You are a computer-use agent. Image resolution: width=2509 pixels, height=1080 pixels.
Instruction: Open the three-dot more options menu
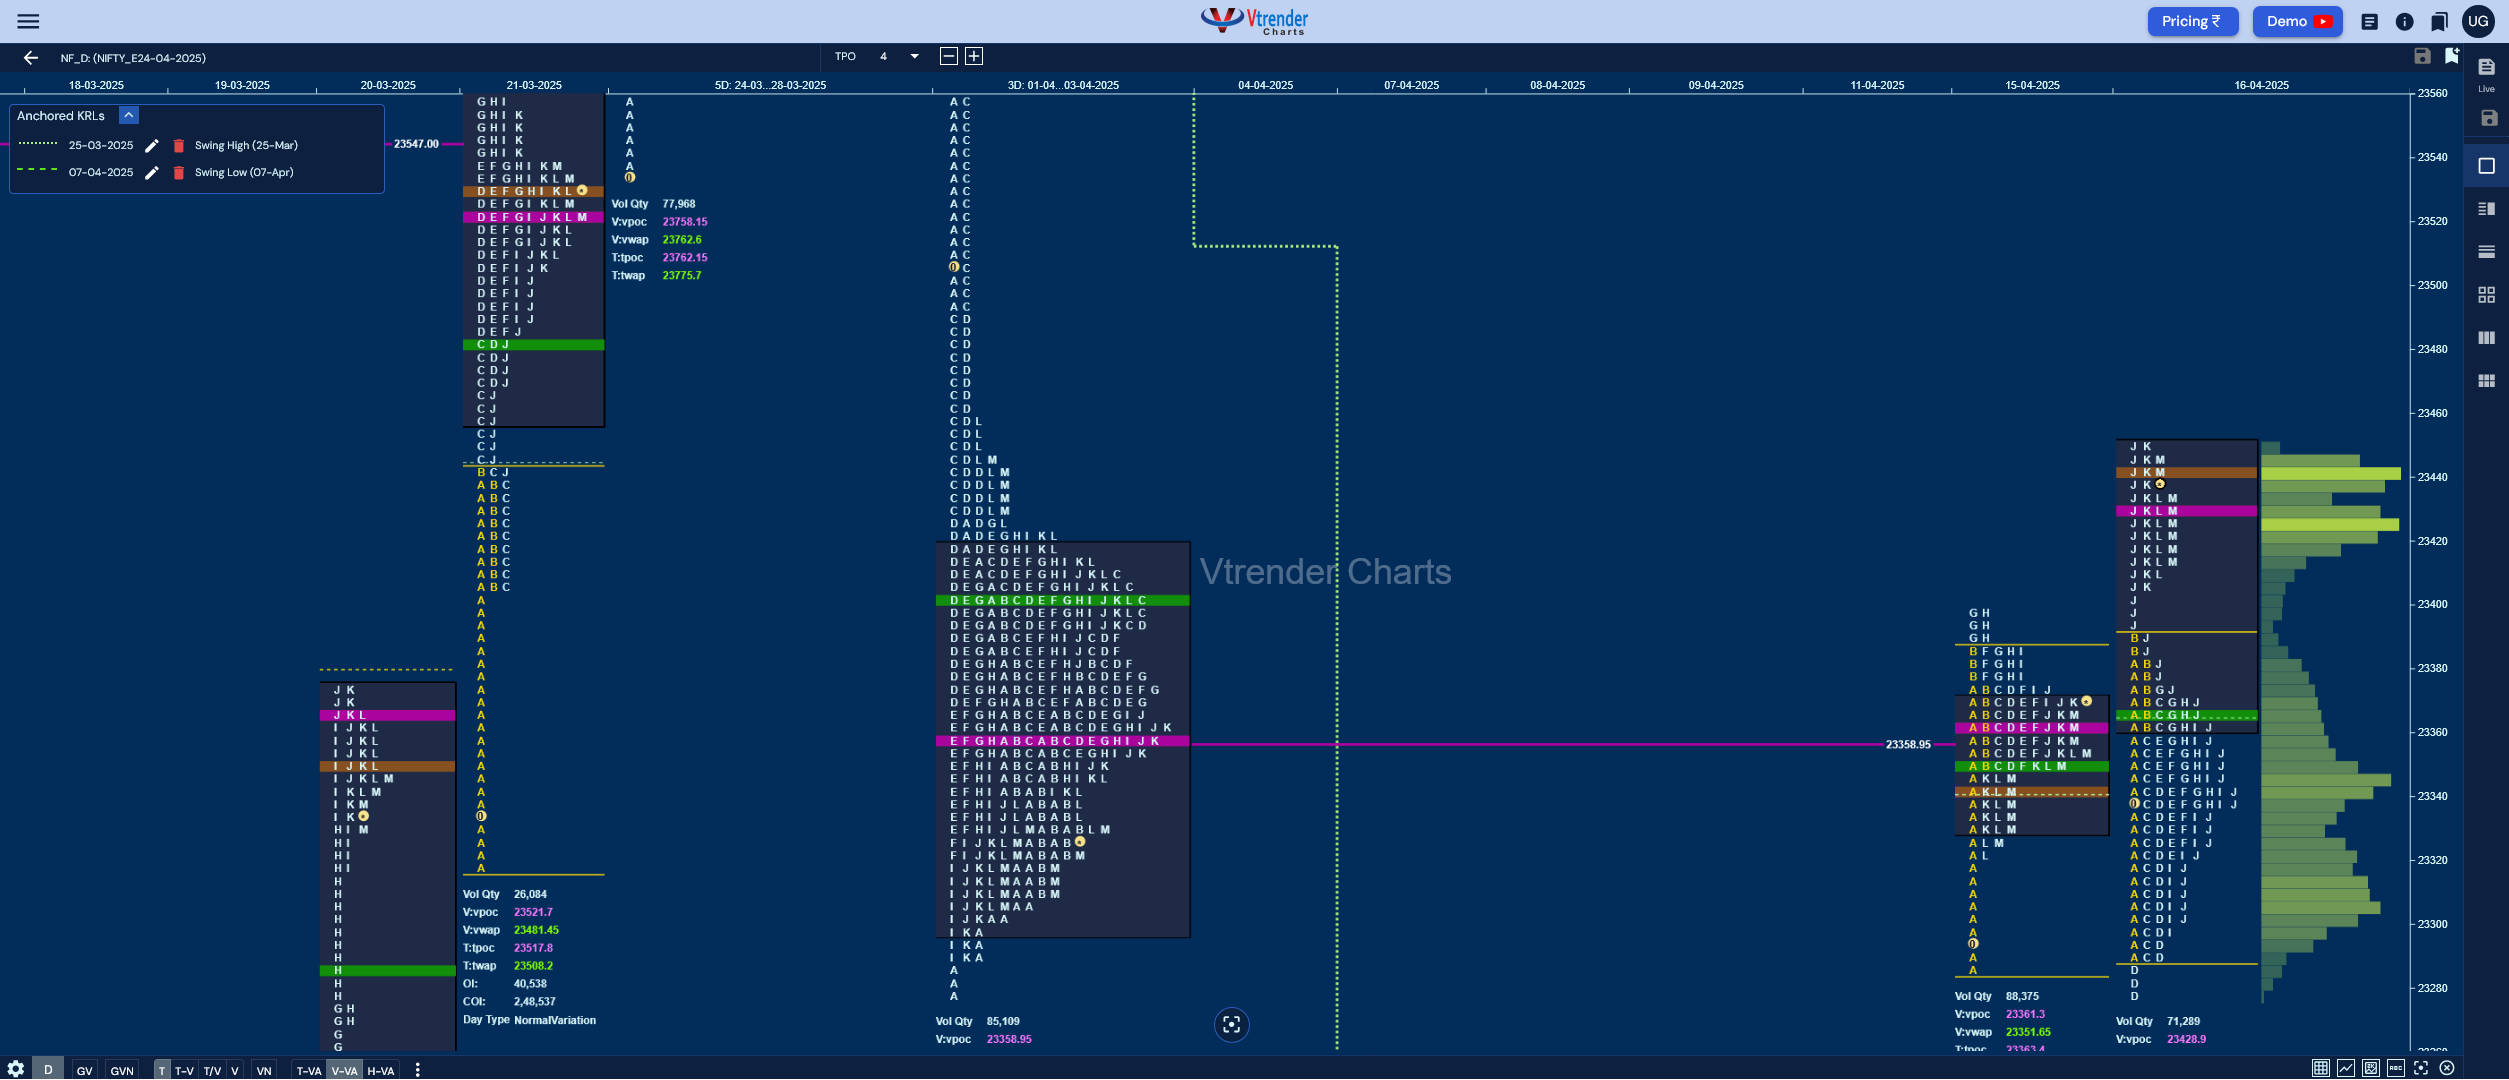coord(417,1070)
